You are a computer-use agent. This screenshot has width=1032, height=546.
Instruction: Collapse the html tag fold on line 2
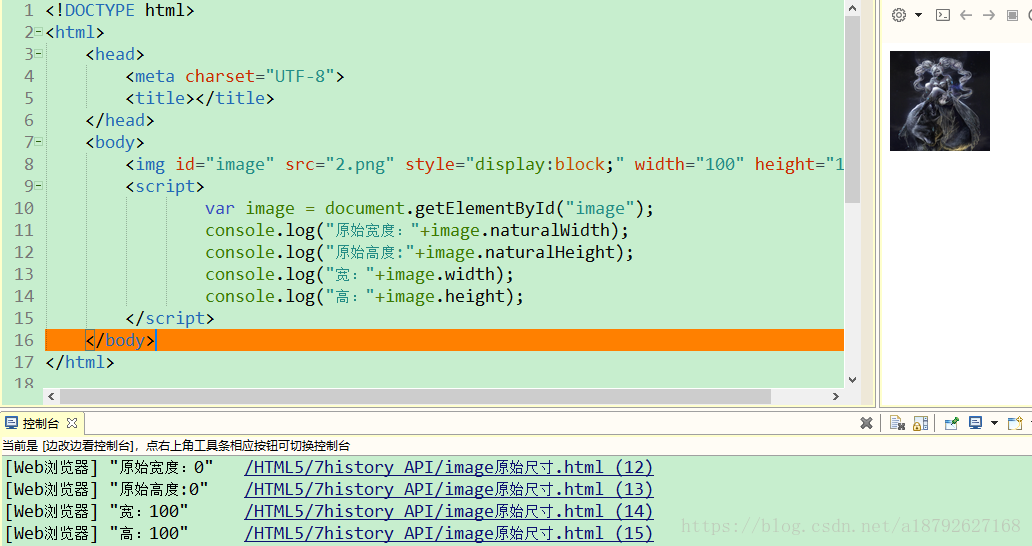(39, 32)
